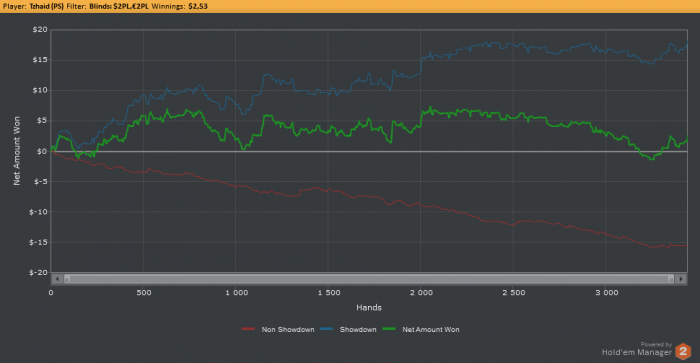
Task: Click the '$5' y-axis label
Action: 42,121
